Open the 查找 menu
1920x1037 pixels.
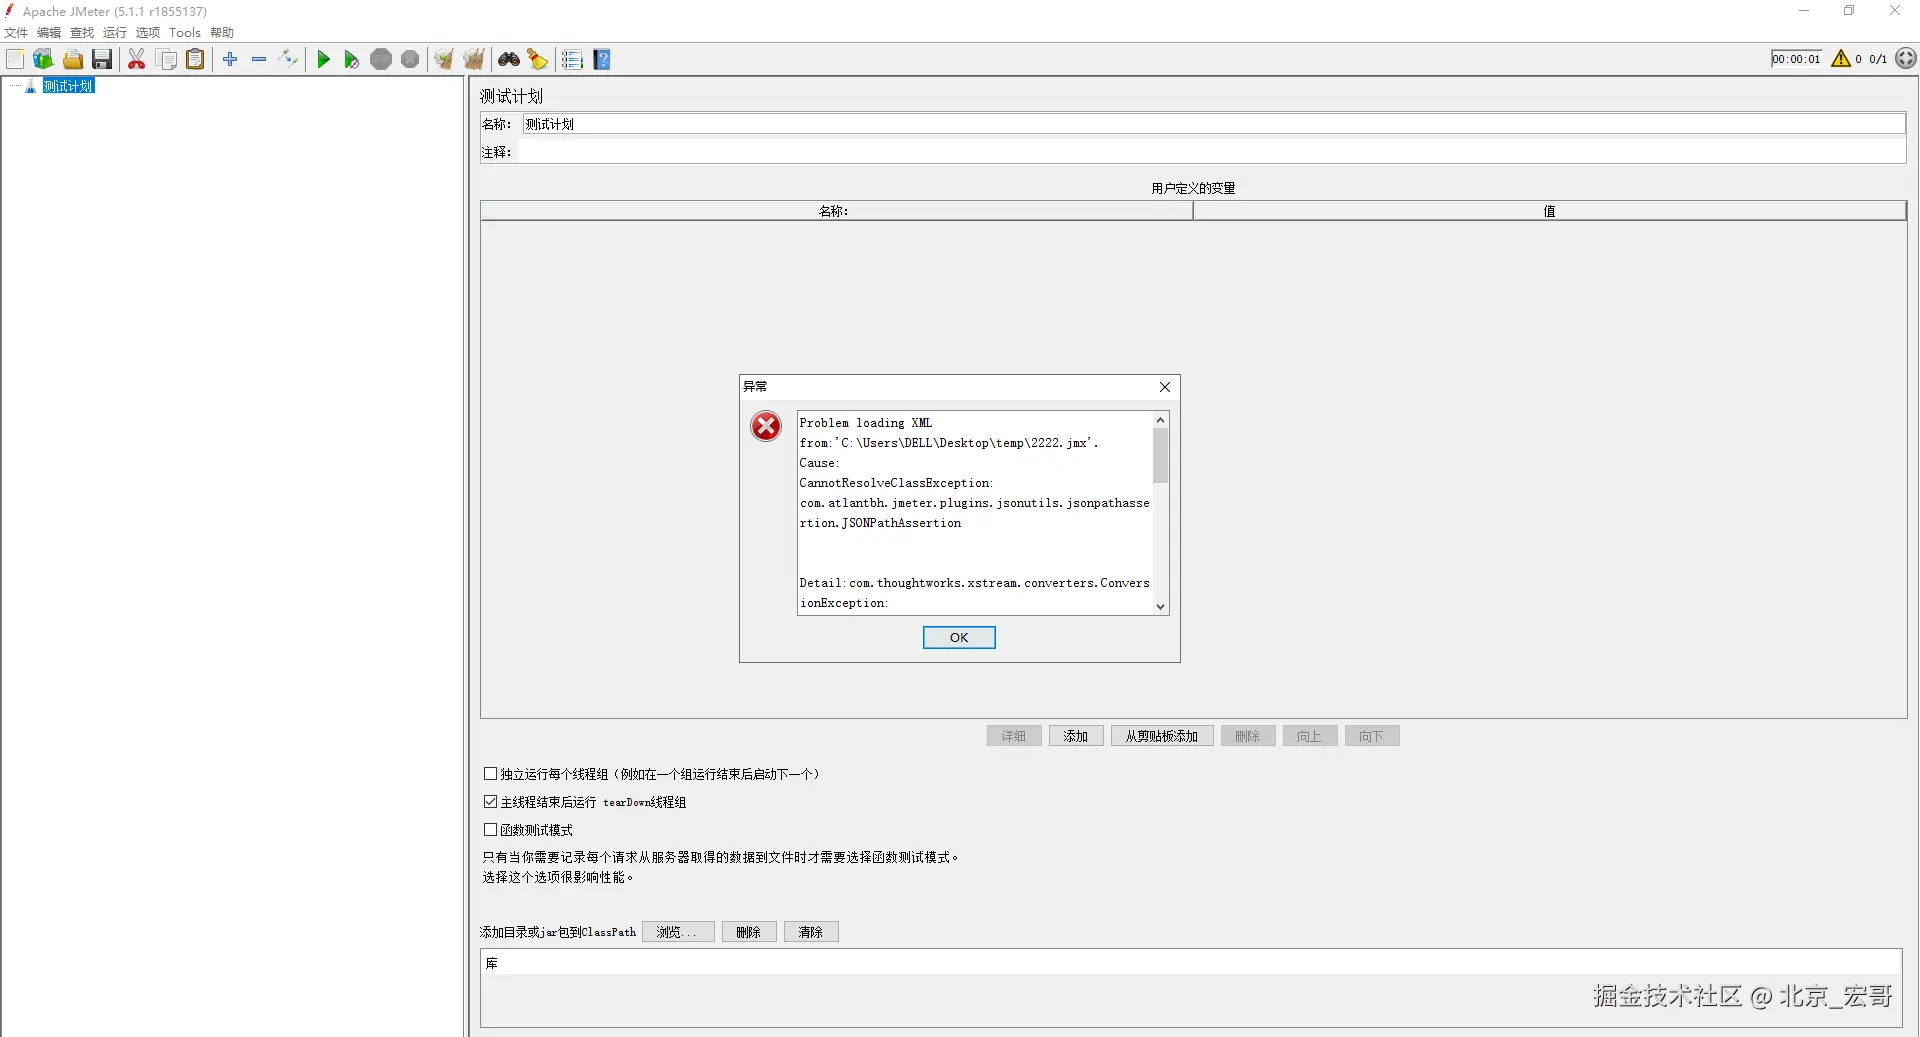(82, 33)
